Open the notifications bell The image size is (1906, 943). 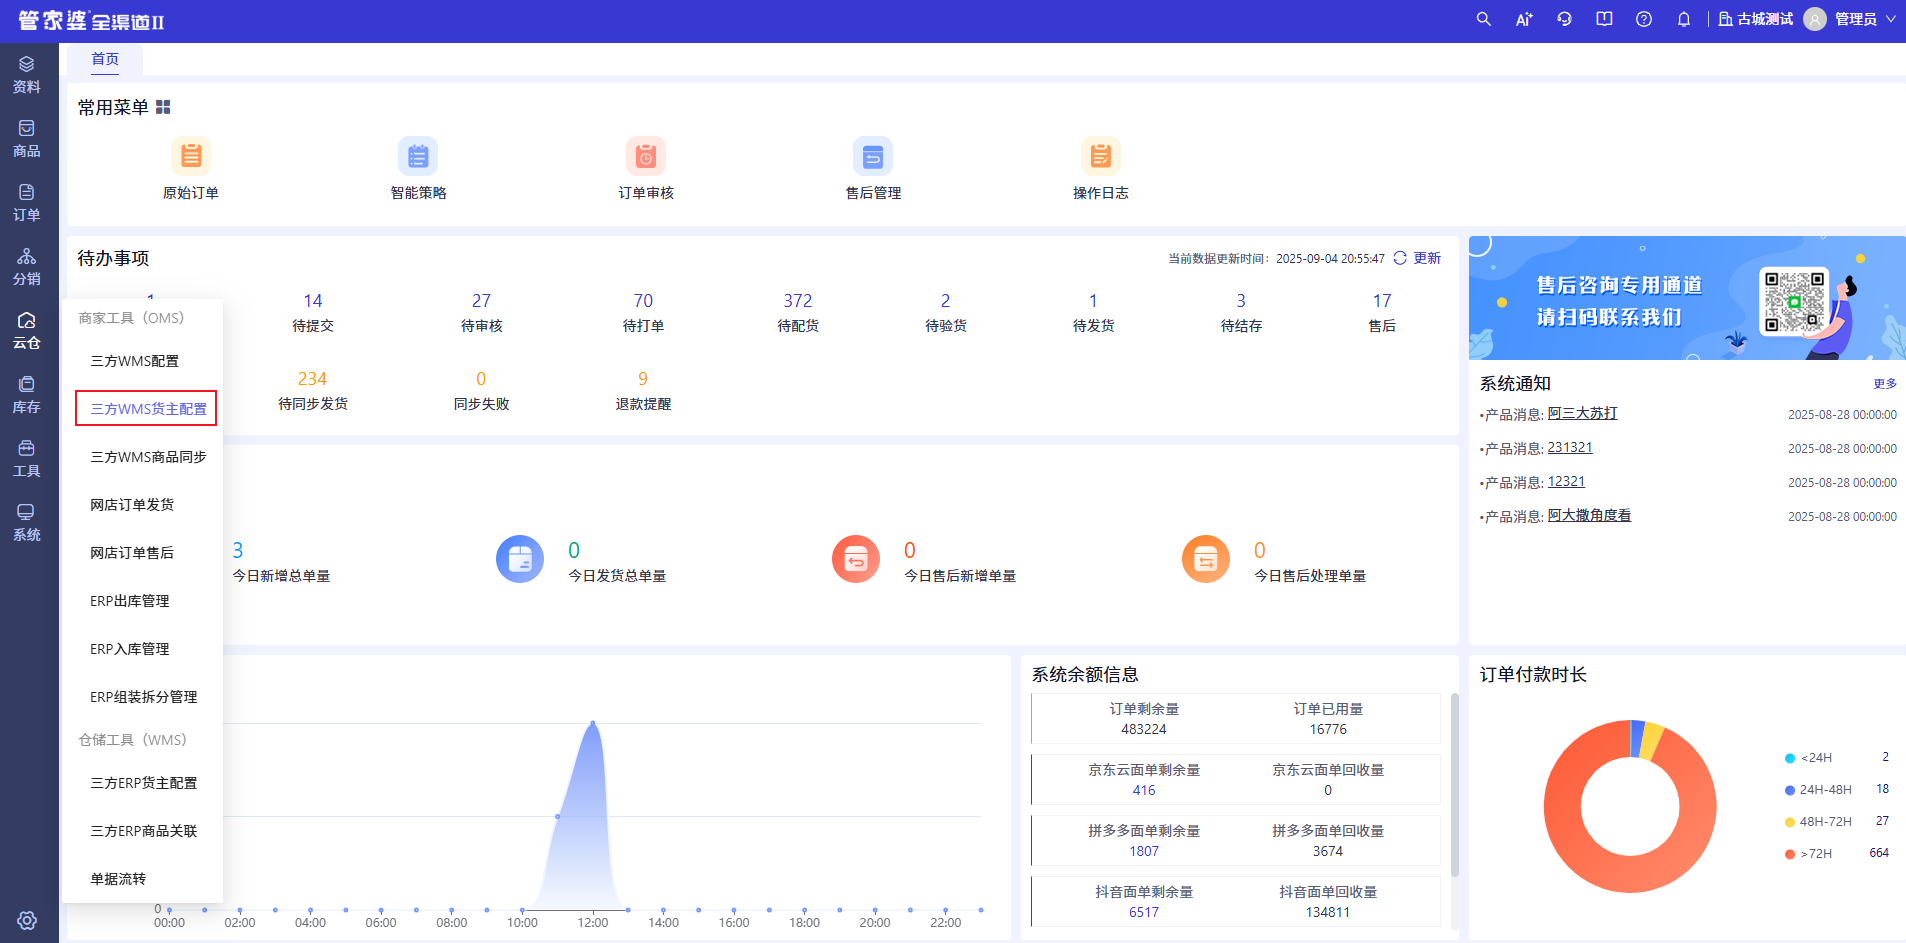click(x=1684, y=19)
